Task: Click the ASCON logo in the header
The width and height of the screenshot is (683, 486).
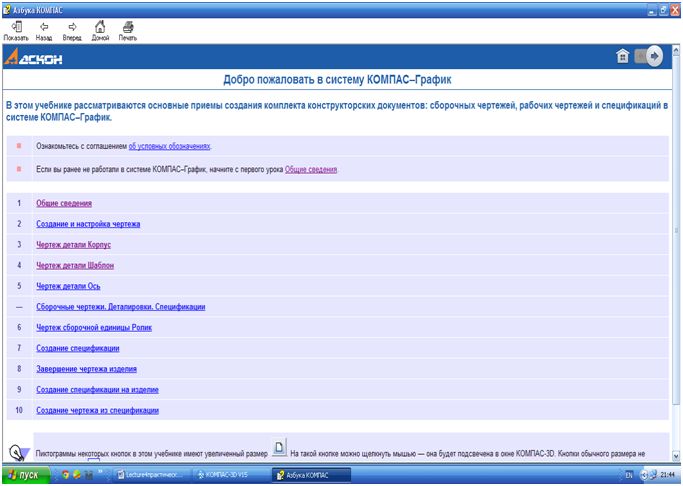Action: pyautogui.click(x=33, y=57)
